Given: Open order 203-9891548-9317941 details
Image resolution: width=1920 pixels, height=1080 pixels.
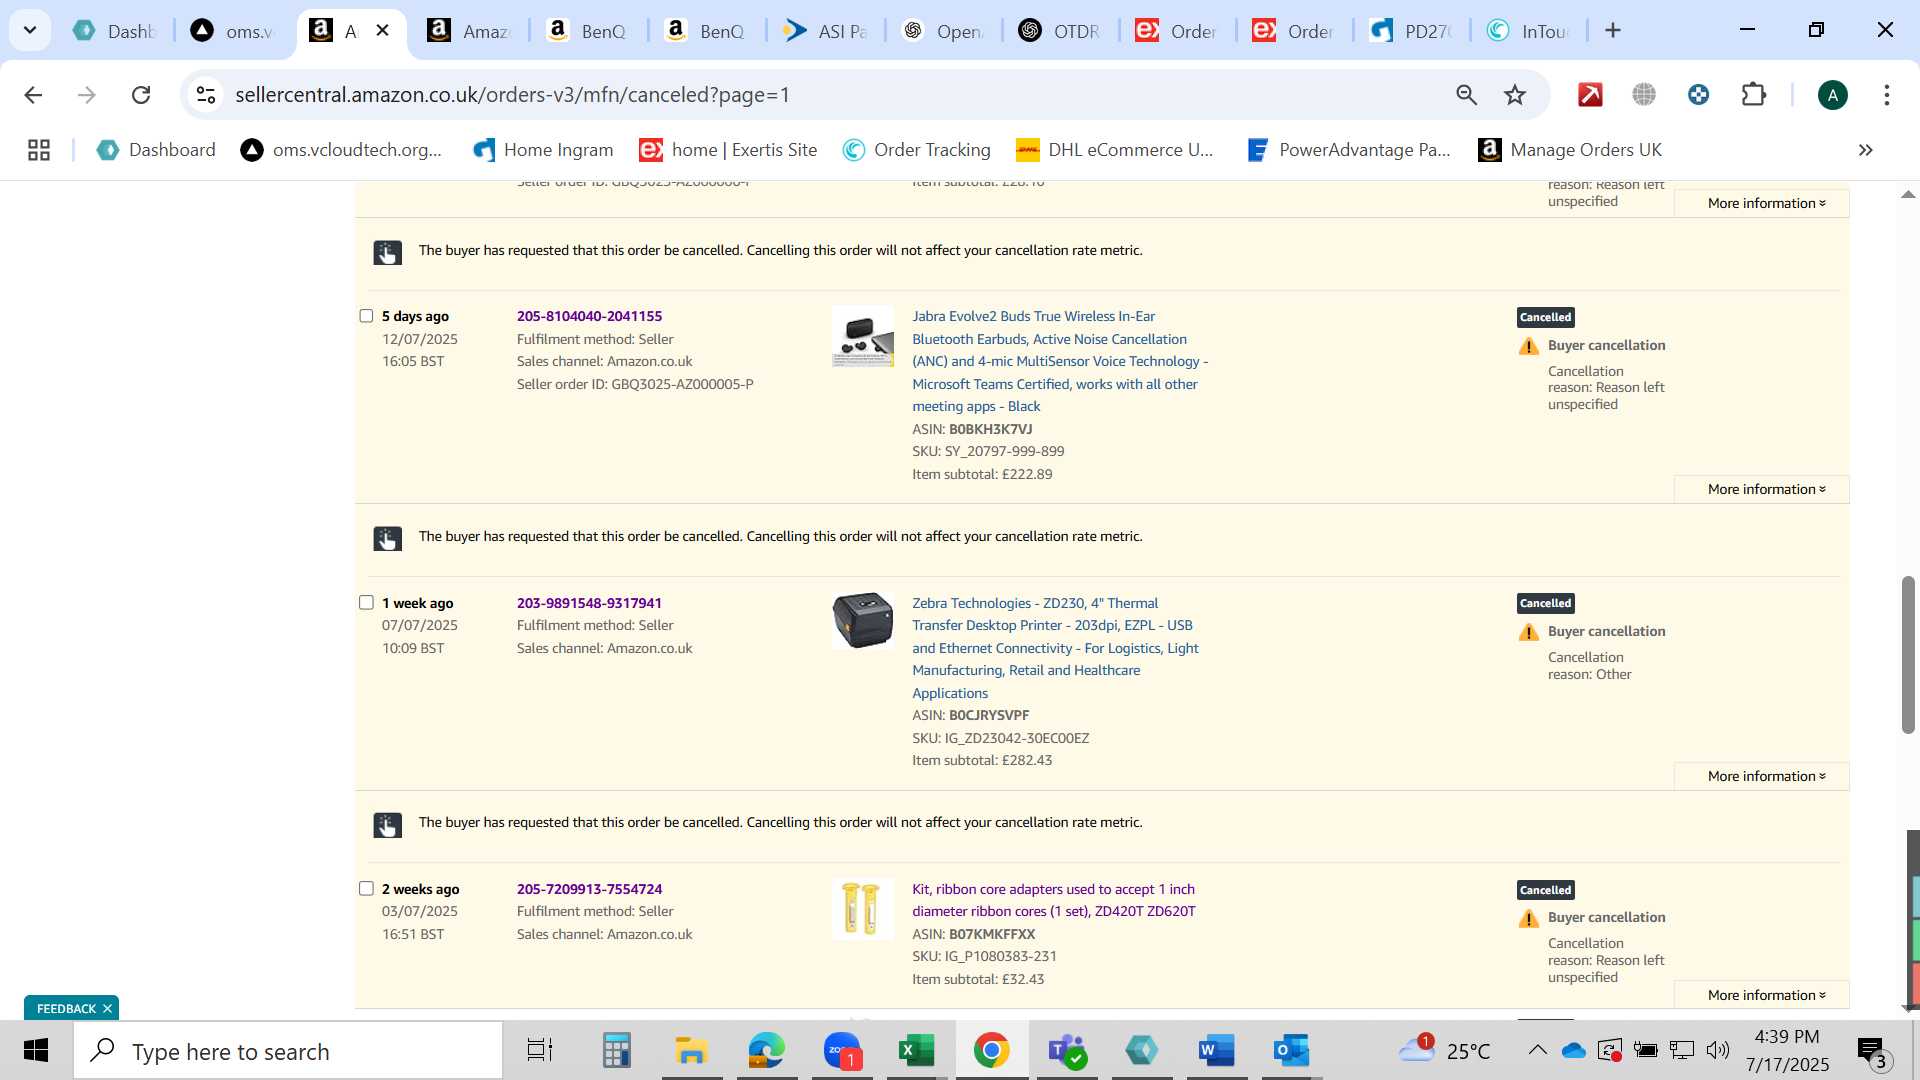Looking at the screenshot, I should 589,603.
